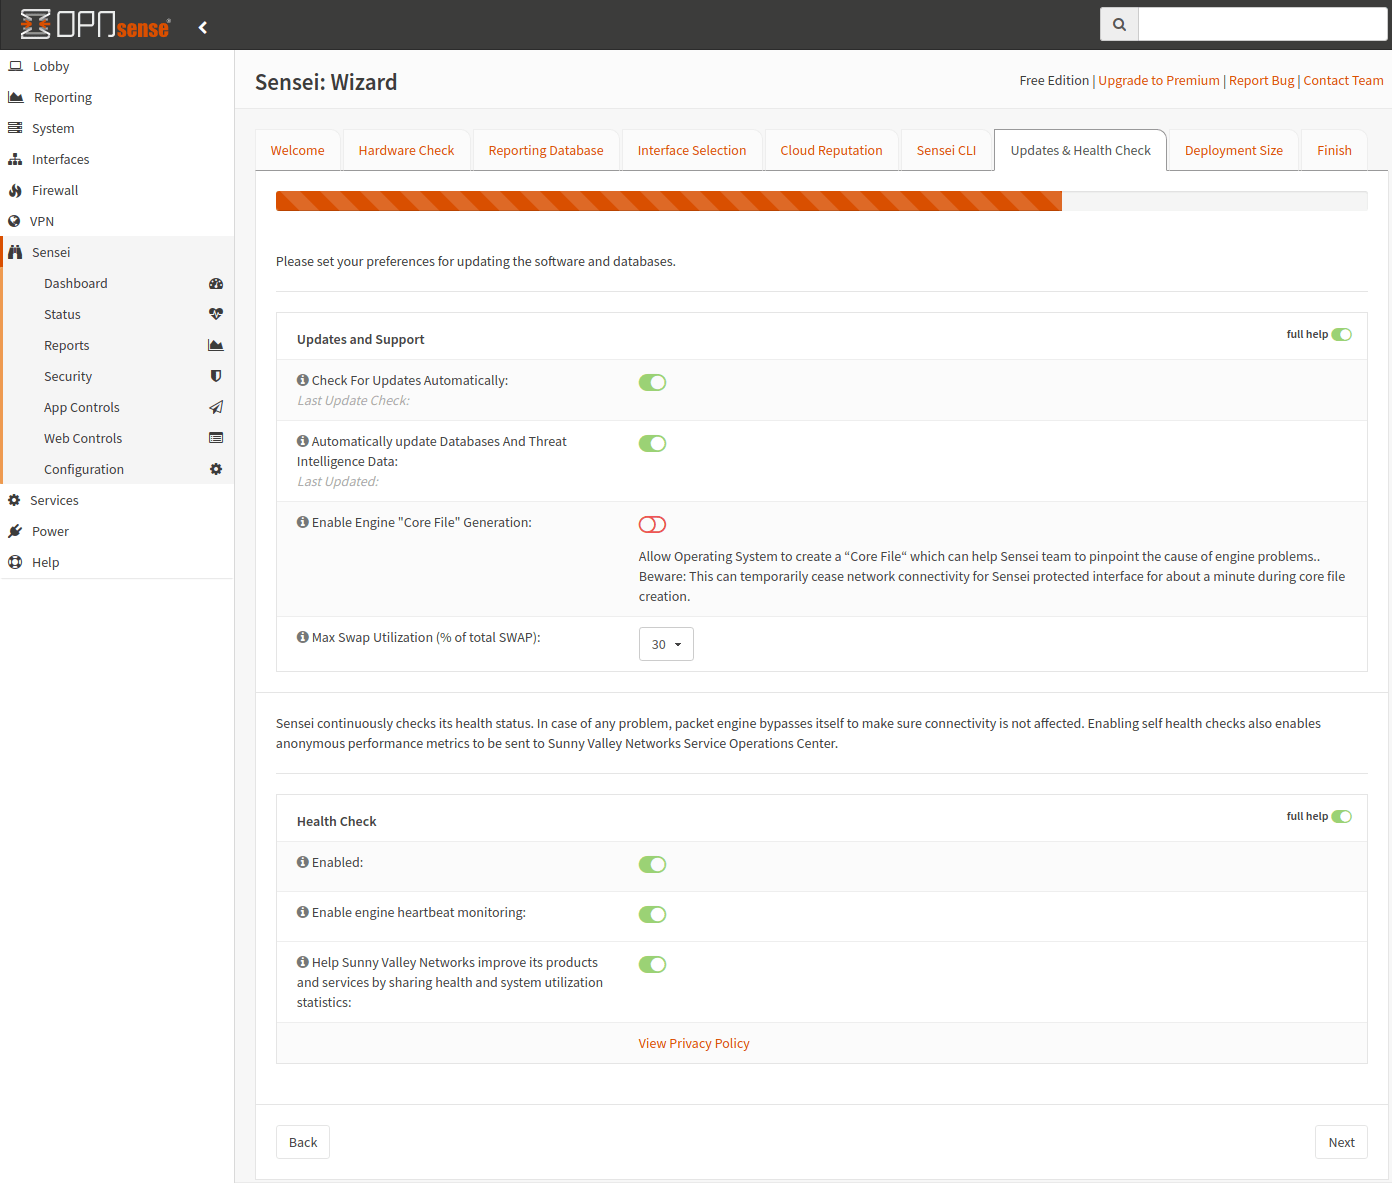Viewport: 1392px width, 1183px height.
Task: Expand the Firewall menu in sidebar
Action: [x=55, y=191]
